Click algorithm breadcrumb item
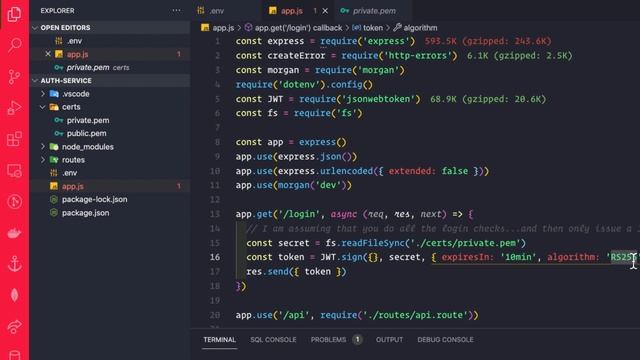Viewport: 640px width, 360px height. tap(420, 28)
